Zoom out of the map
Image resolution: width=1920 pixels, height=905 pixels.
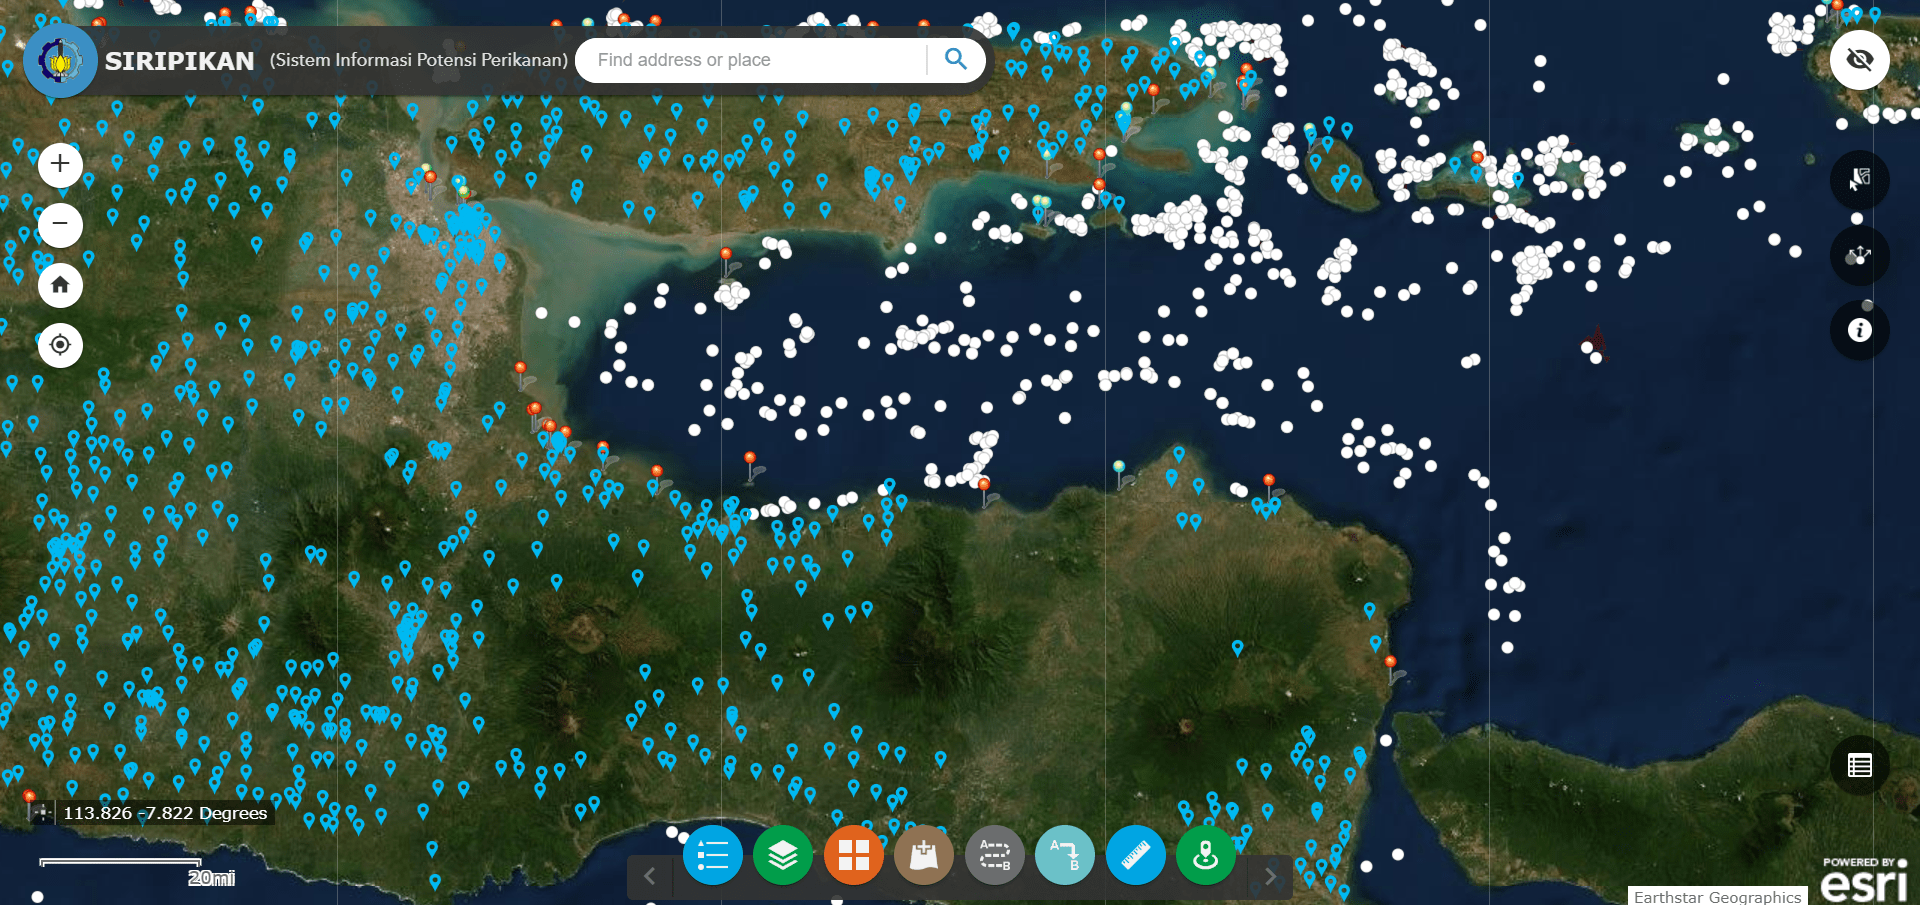click(x=60, y=224)
